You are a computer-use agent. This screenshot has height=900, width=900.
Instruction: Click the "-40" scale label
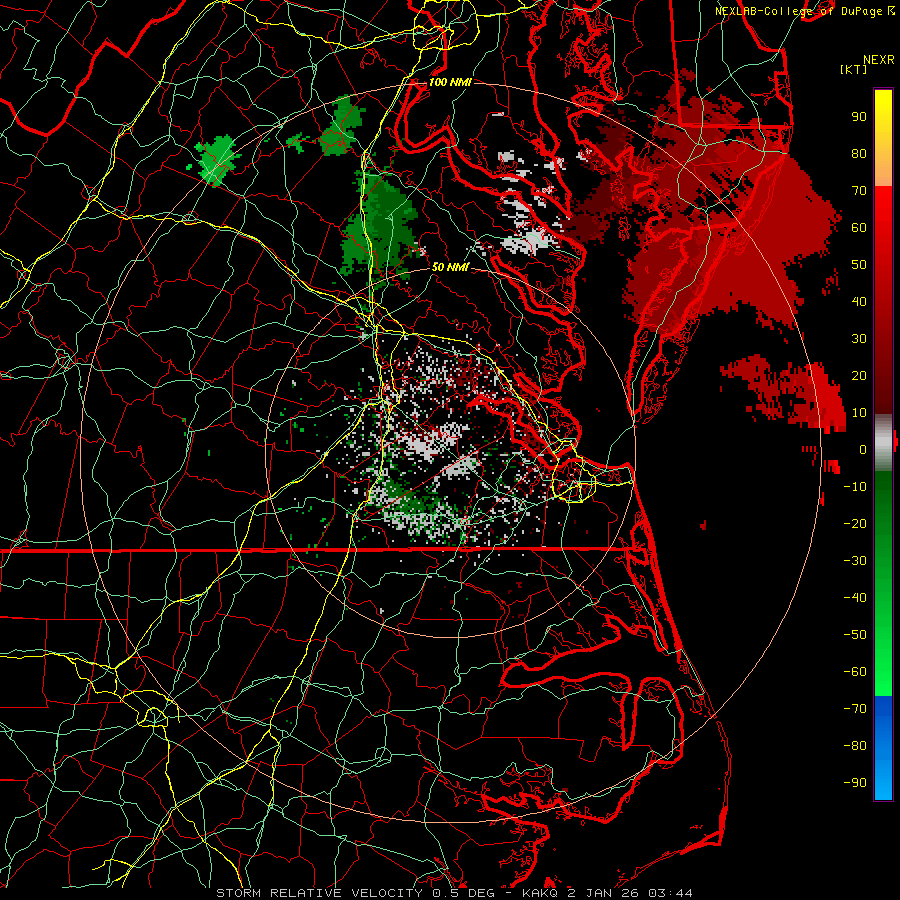point(855,598)
